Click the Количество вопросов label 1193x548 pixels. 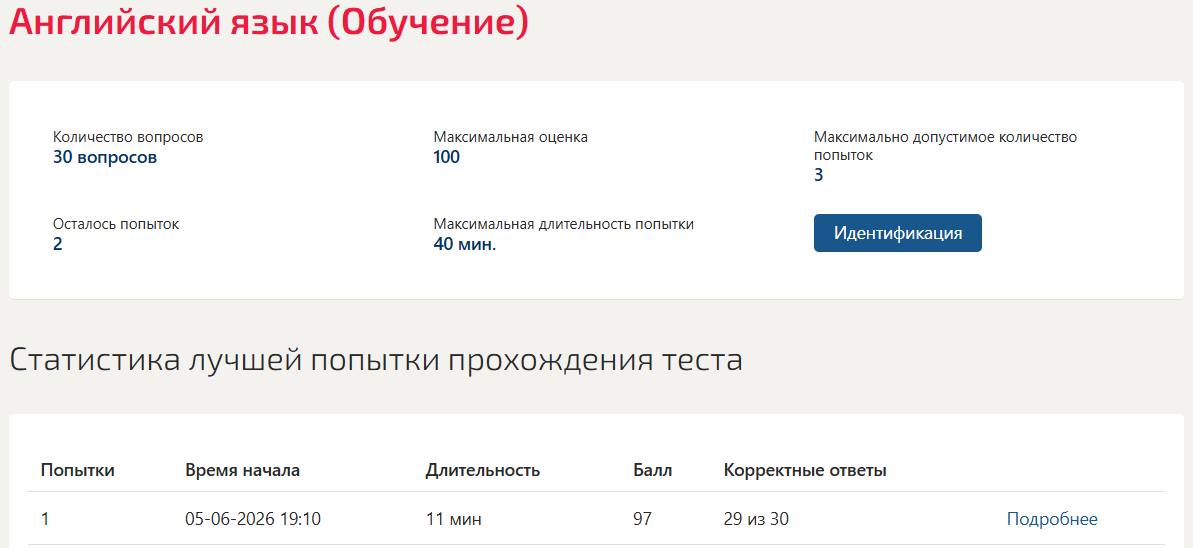129,138
